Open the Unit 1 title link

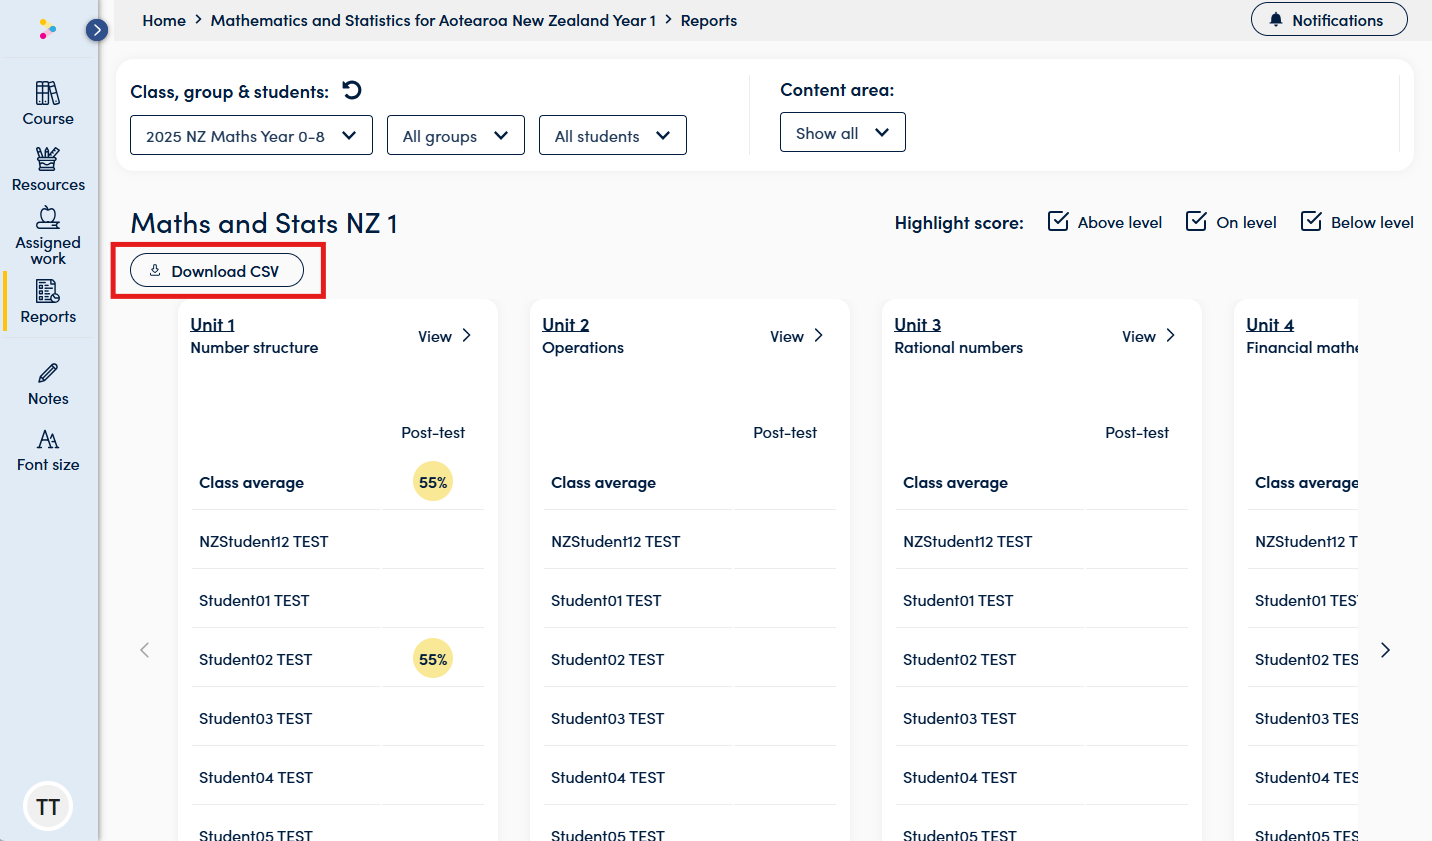coord(213,324)
